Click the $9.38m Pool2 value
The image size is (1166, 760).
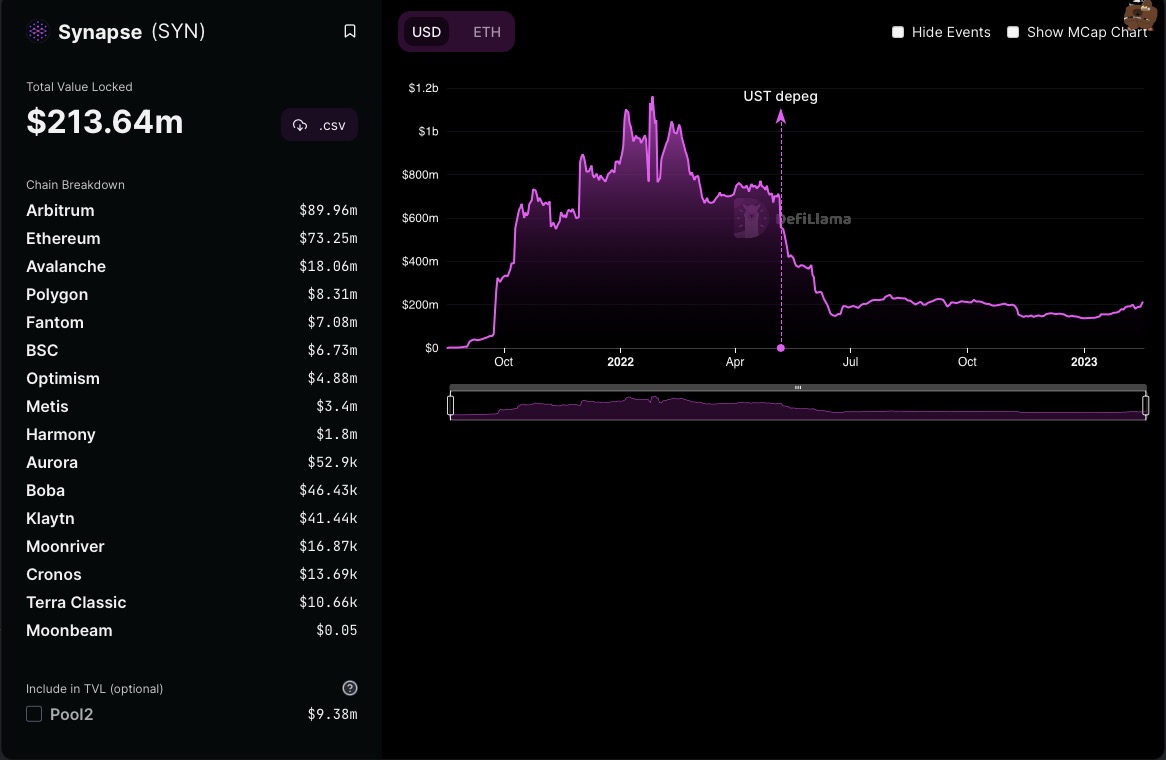(x=332, y=714)
